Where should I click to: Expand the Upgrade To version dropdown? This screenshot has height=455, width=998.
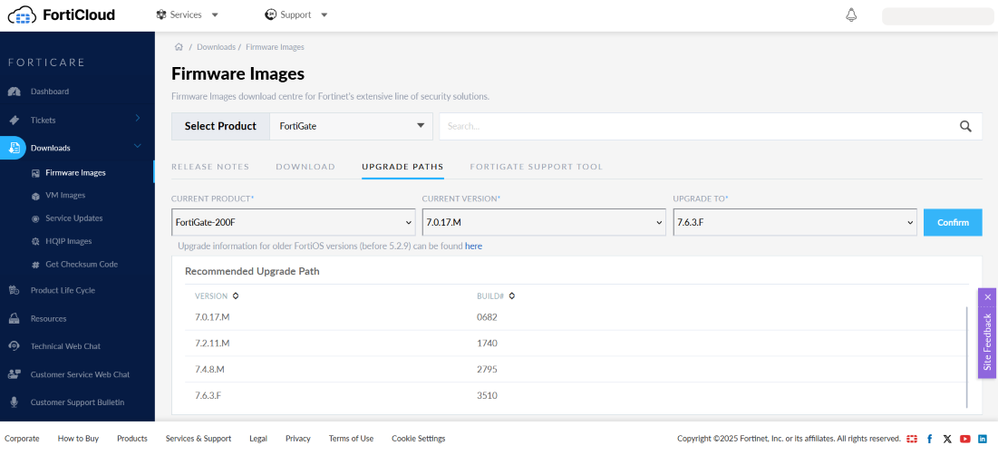point(795,222)
